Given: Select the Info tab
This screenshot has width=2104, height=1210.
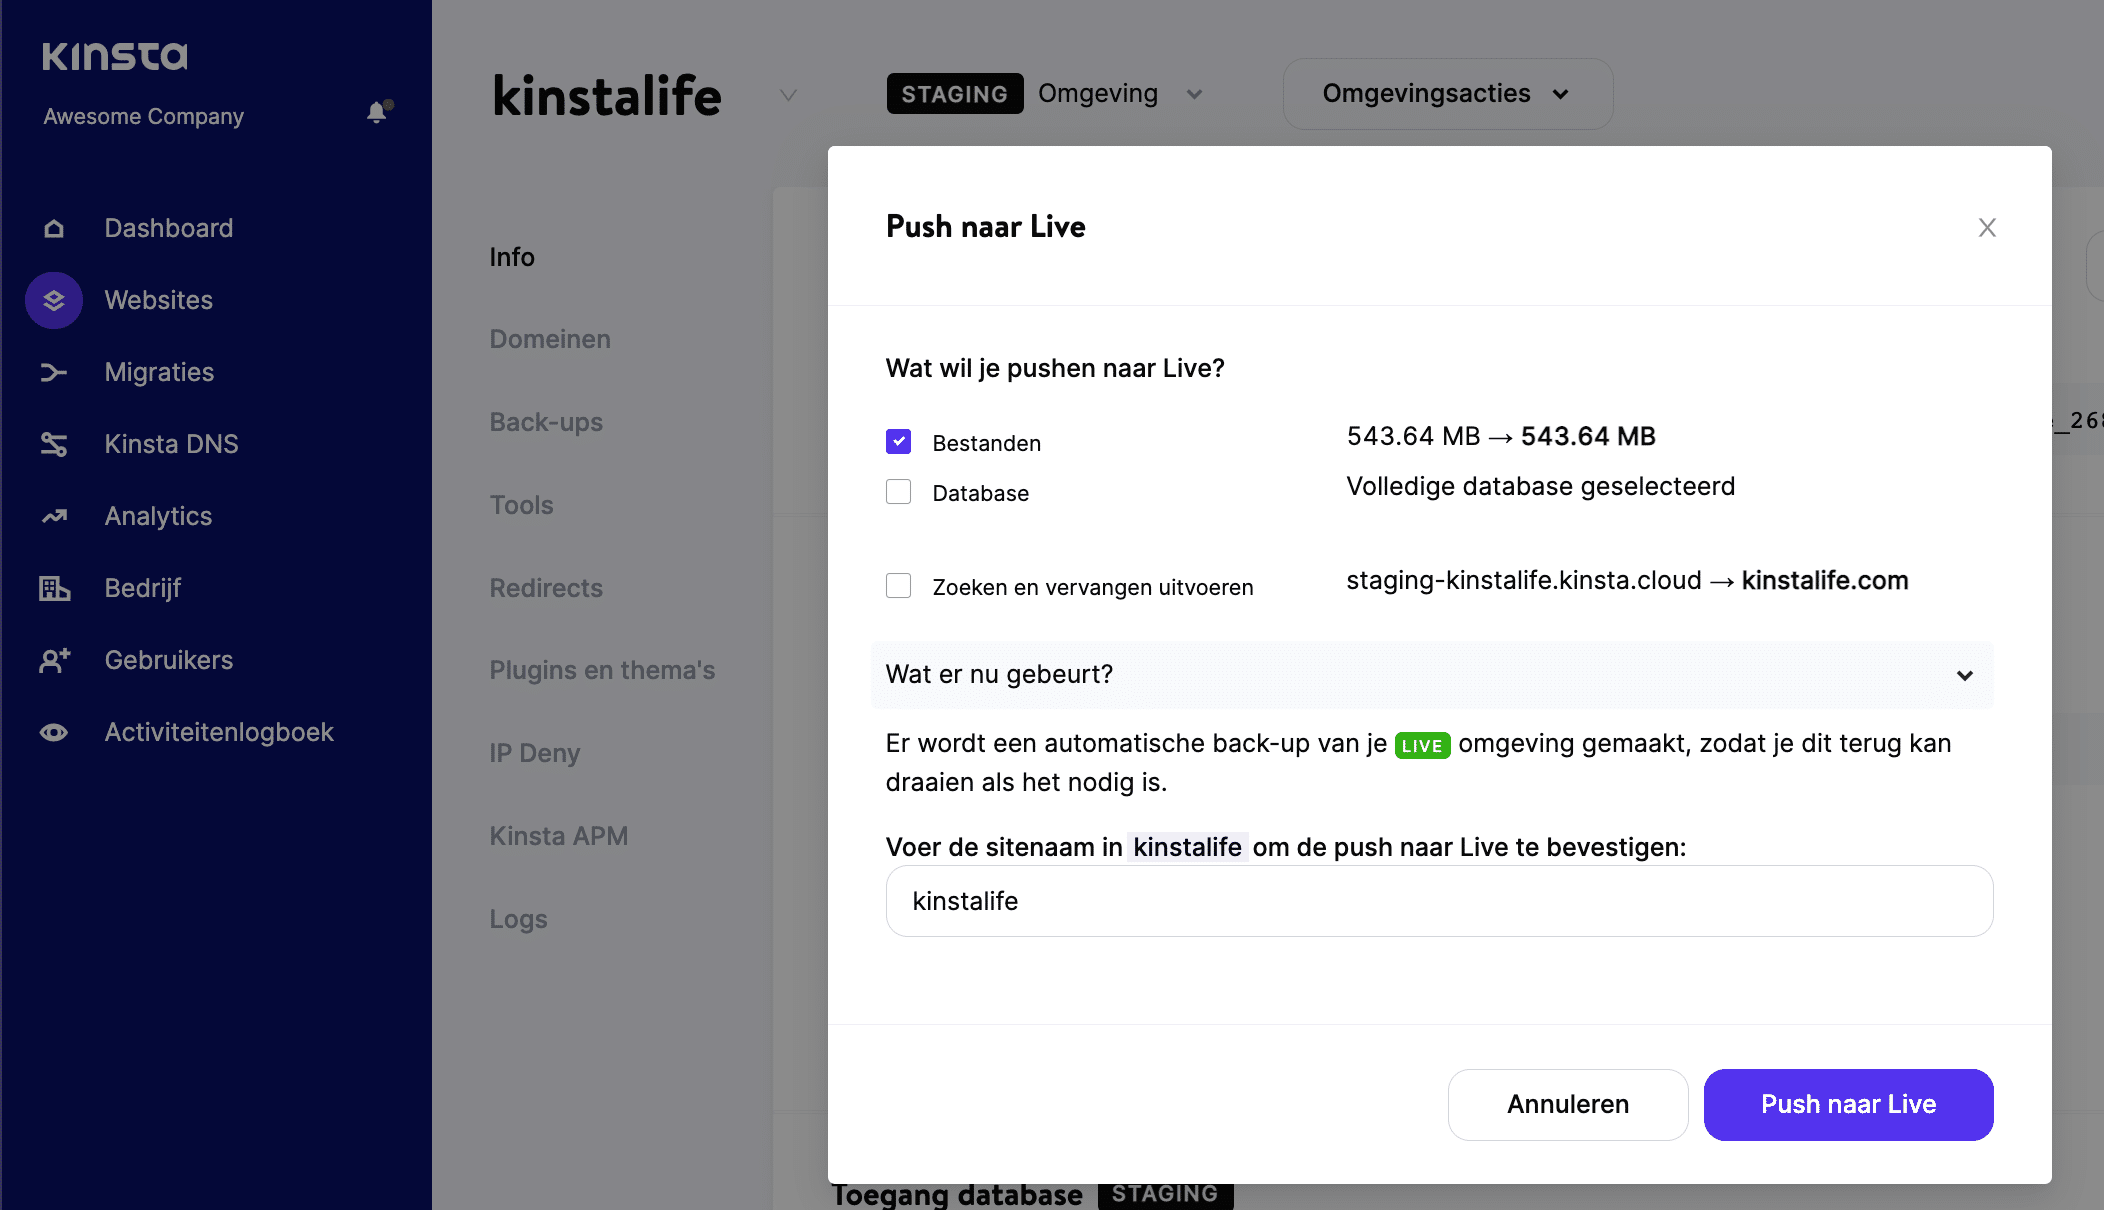Looking at the screenshot, I should [x=512, y=257].
